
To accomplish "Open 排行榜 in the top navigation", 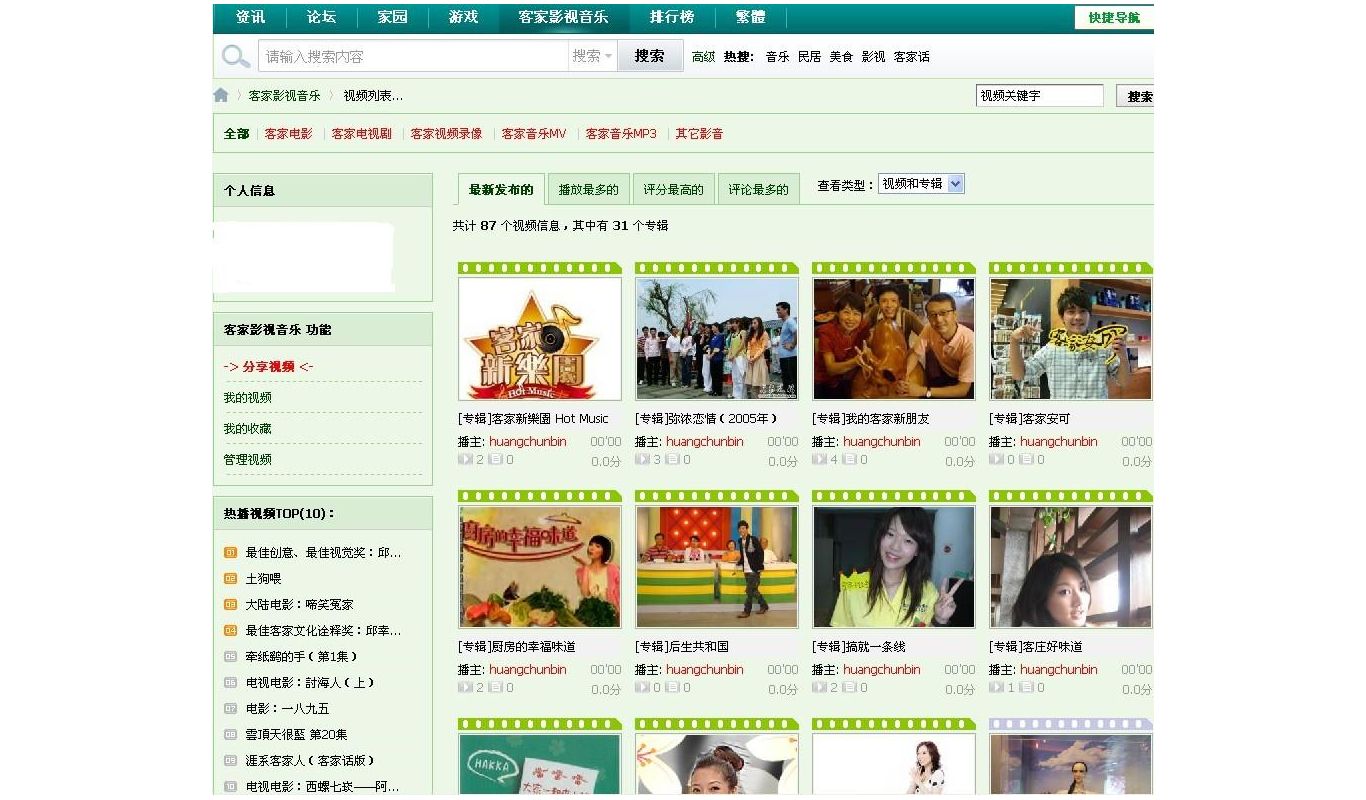I will (671, 17).
